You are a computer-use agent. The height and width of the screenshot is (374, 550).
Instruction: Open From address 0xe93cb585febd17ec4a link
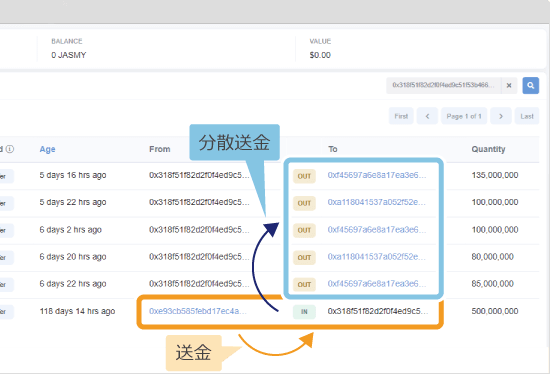[198, 311]
